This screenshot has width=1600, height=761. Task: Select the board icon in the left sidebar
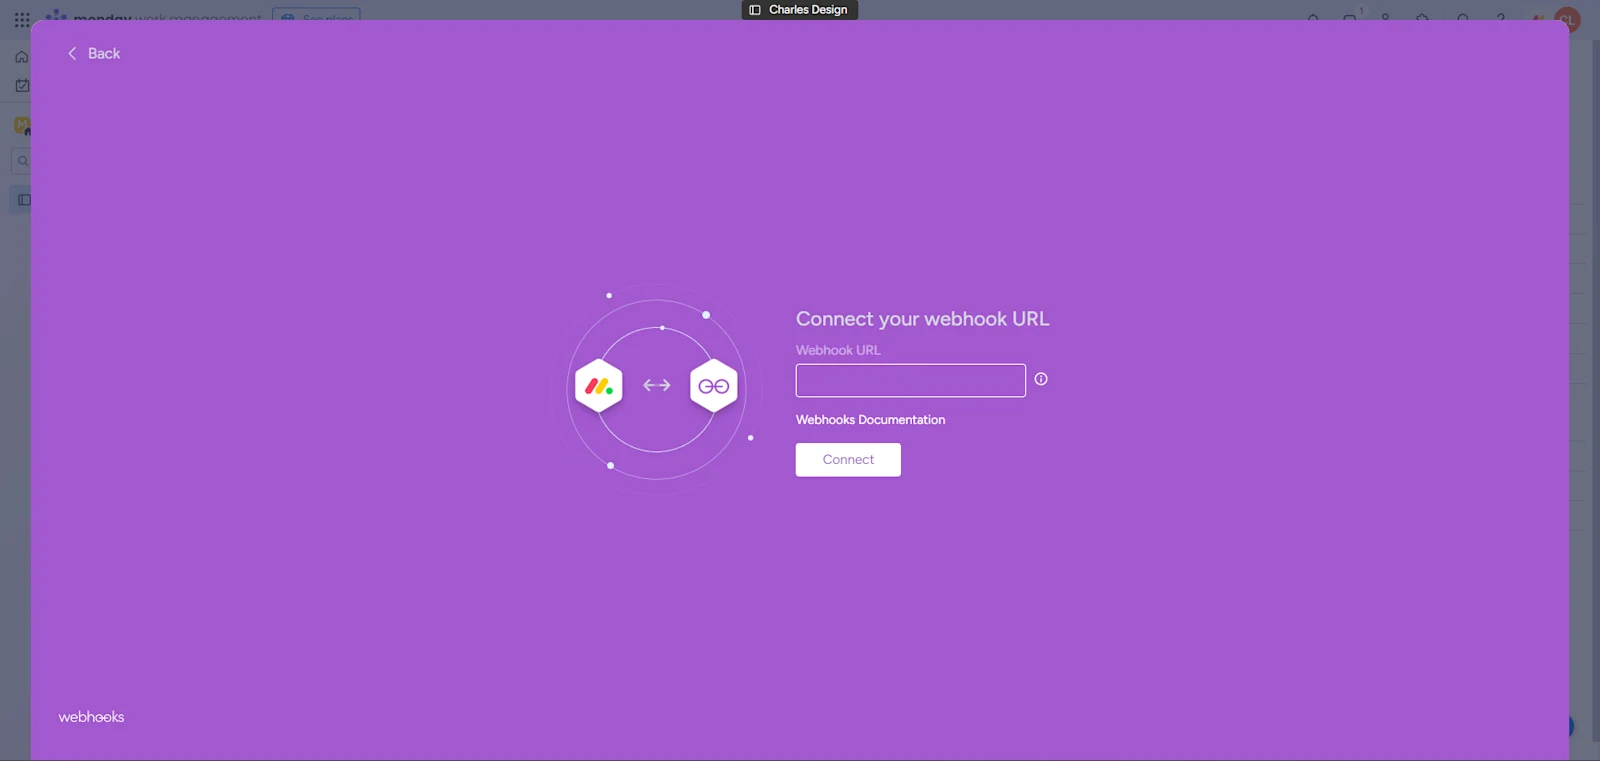click(23, 200)
